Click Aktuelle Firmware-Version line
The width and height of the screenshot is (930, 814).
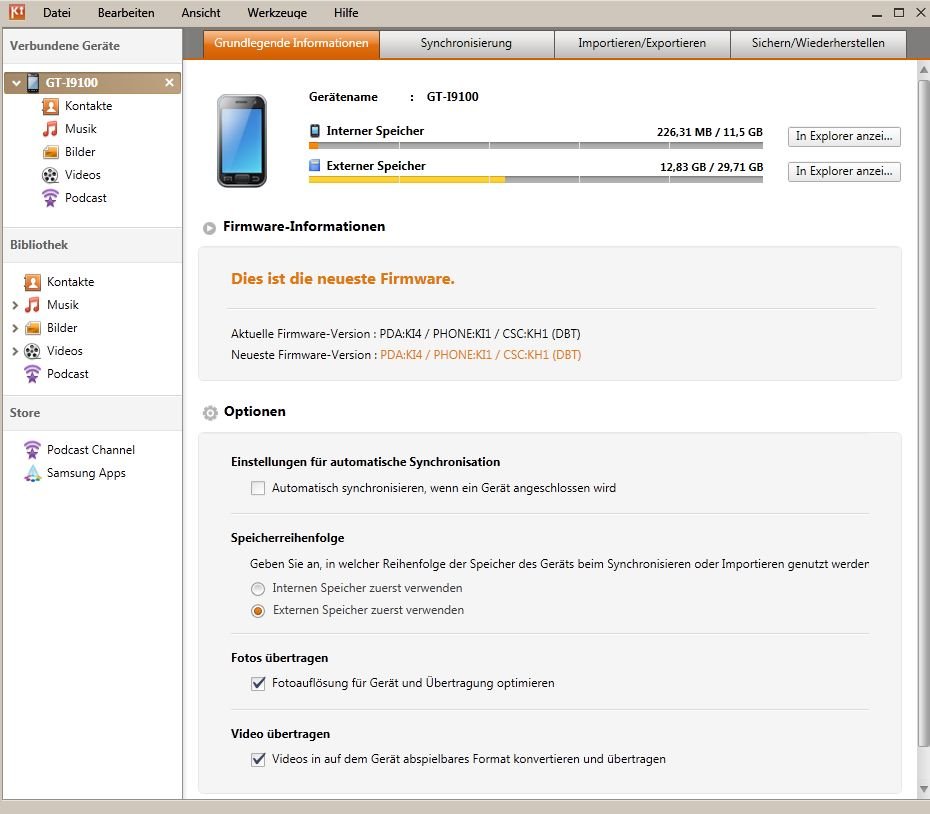[x=406, y=334]
